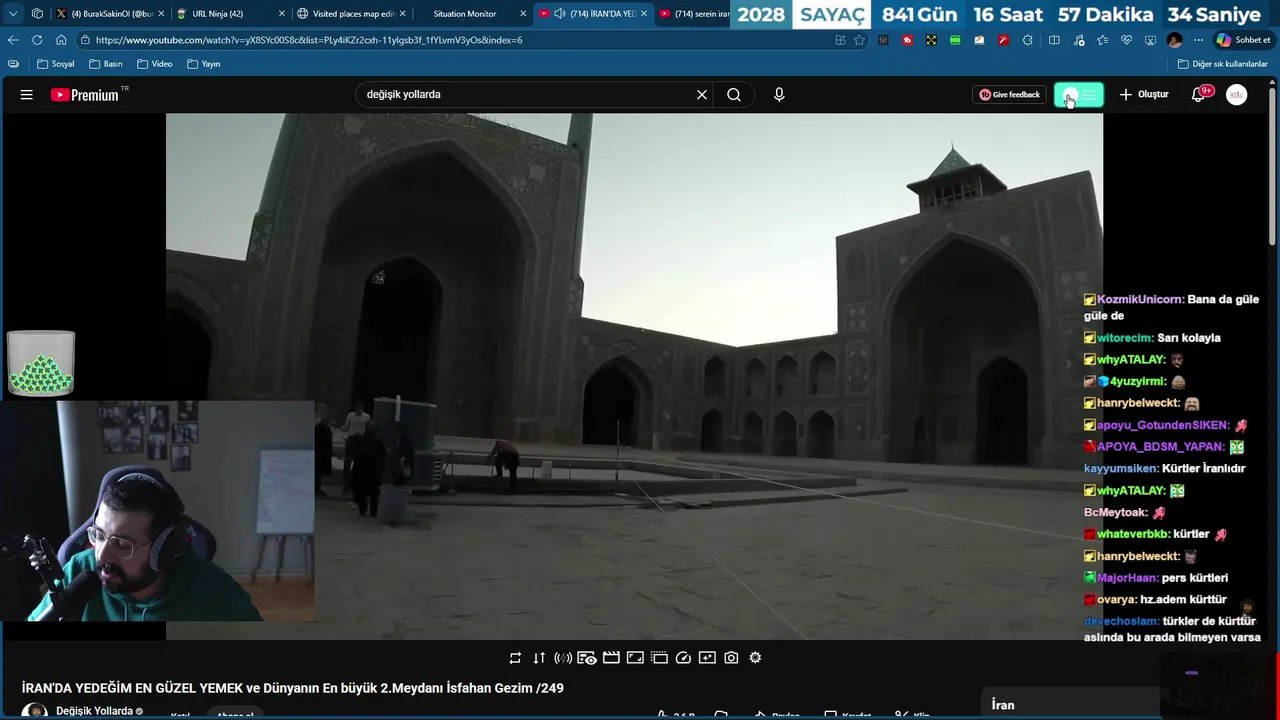The image size is (1280, 720).
Task: Open the workspaces icon in tab bar
Action: tap(37, 14)
